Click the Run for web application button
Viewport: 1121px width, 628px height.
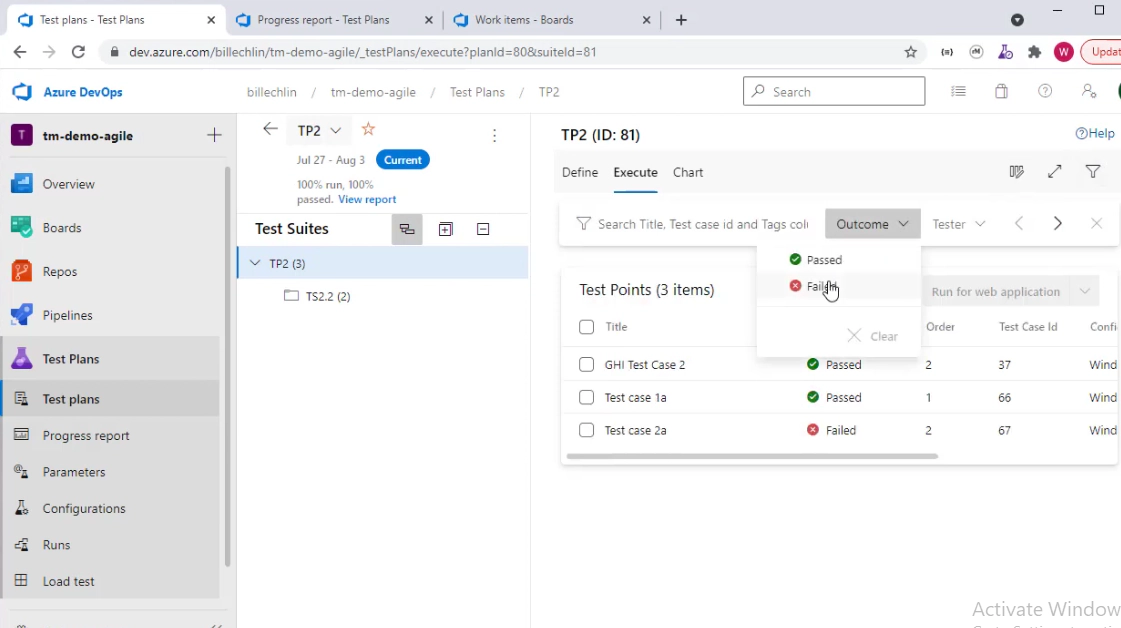pos(994,292)
